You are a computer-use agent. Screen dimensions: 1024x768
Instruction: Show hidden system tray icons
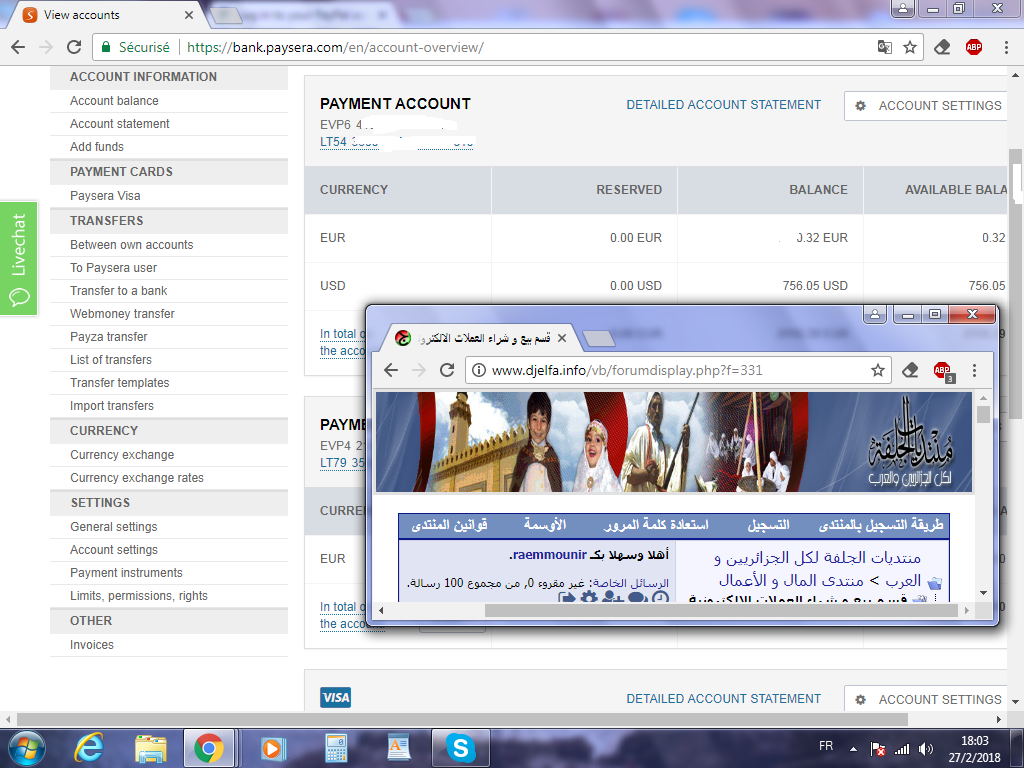coord(853,749)
